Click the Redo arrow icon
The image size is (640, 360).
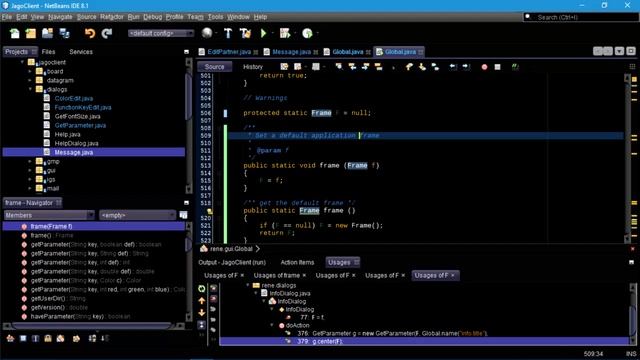click(107, 33)
